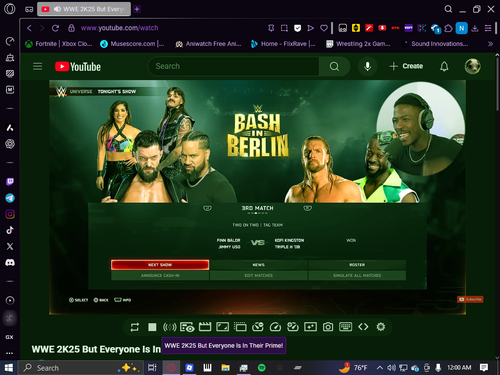
Task: Go to the YouTube home logo
Action: (78, 67)
